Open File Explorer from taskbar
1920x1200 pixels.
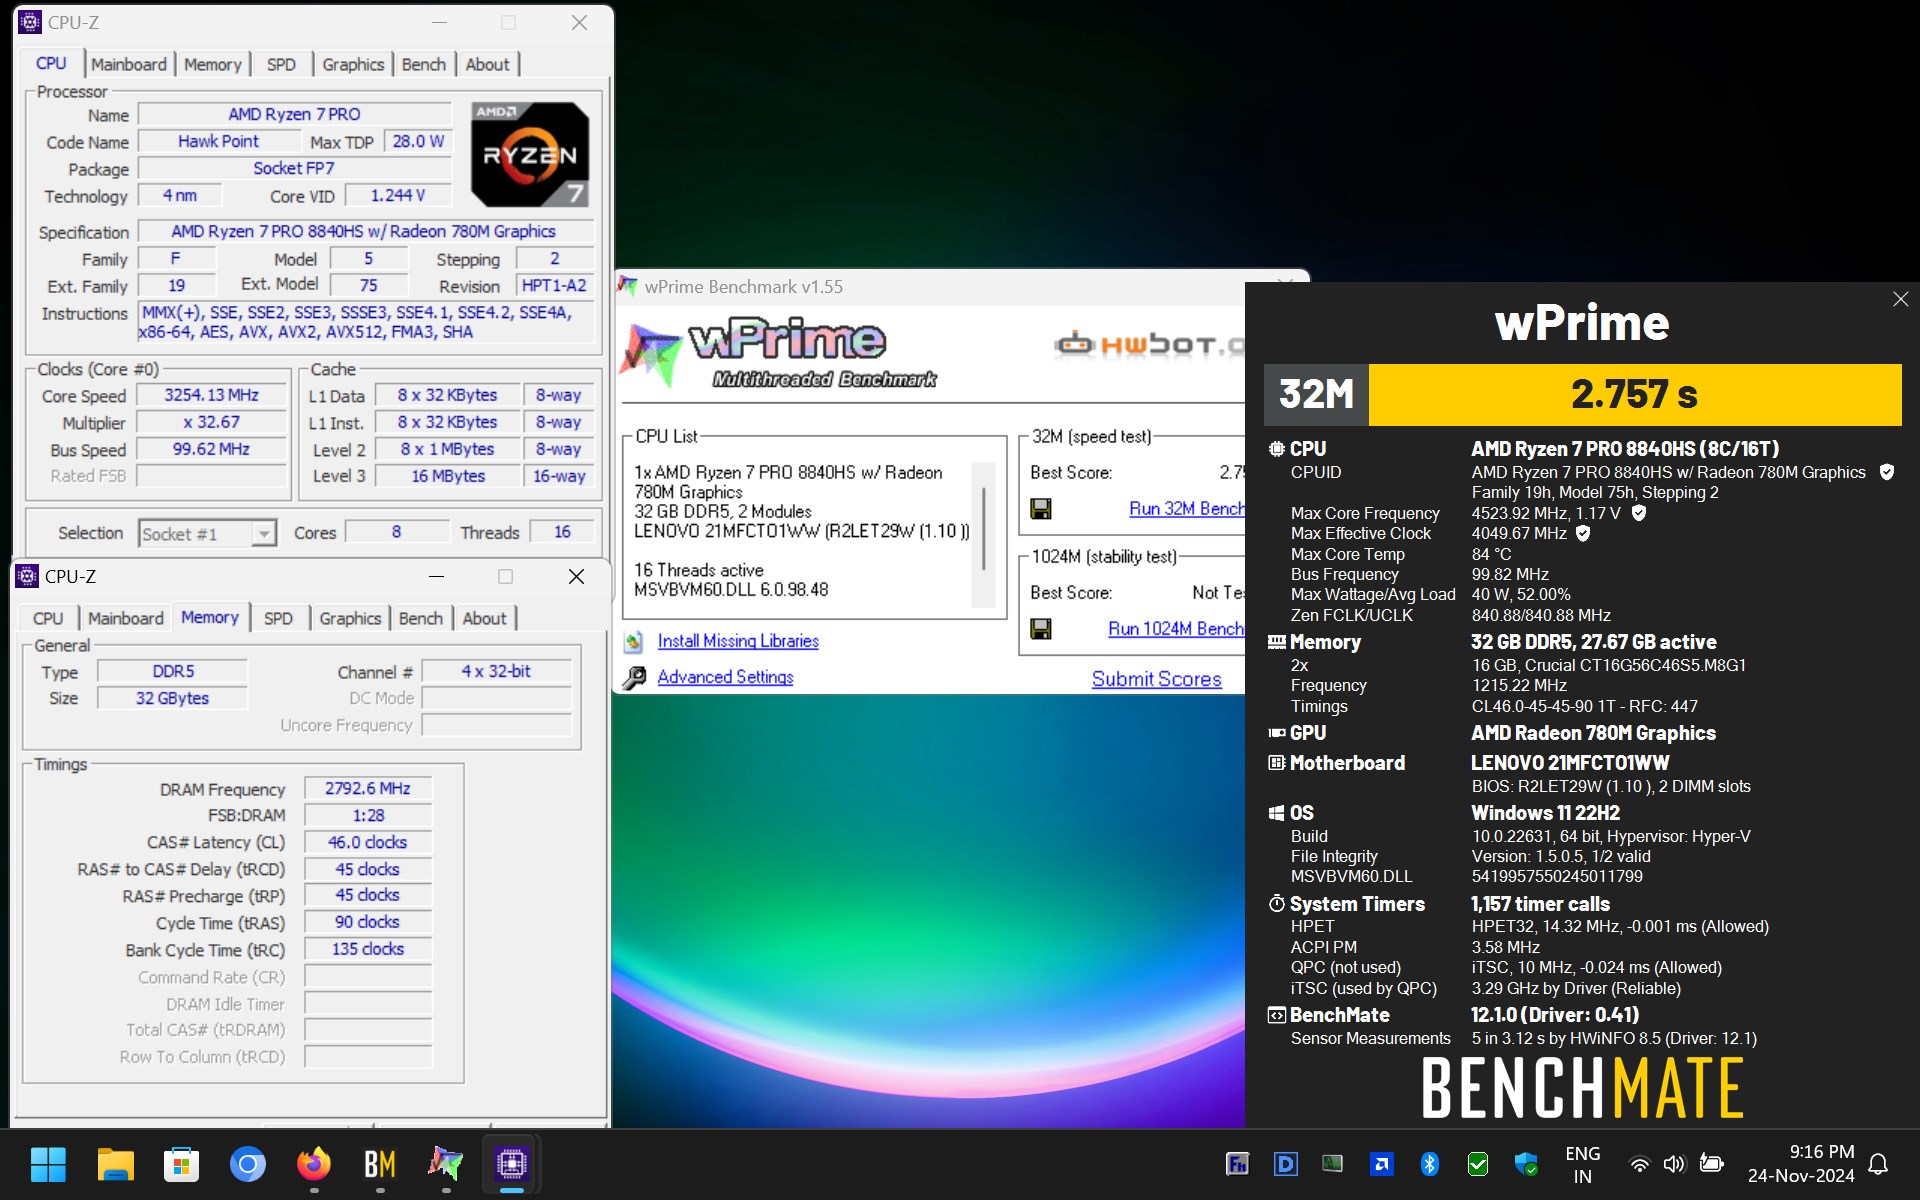coord(115,1164)
